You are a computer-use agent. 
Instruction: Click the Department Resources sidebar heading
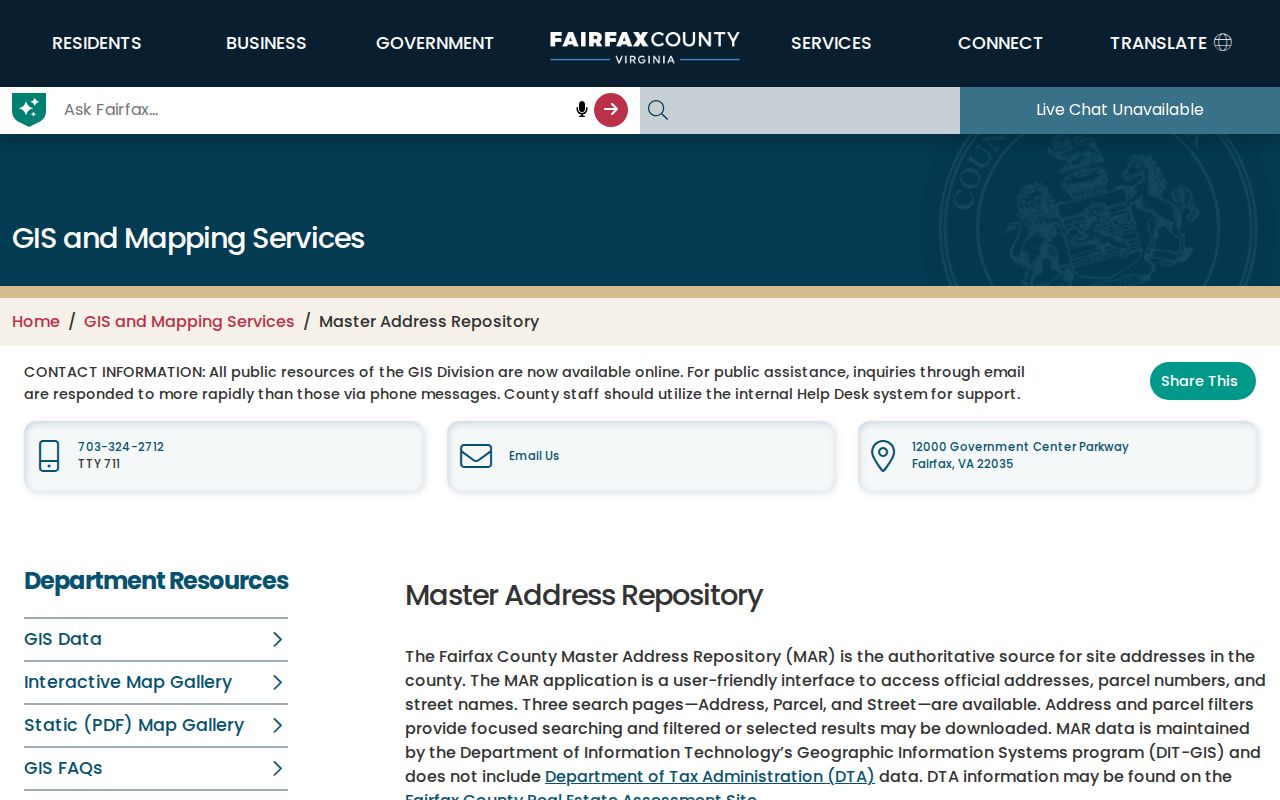pyautogui.click(x=156, y=581)
